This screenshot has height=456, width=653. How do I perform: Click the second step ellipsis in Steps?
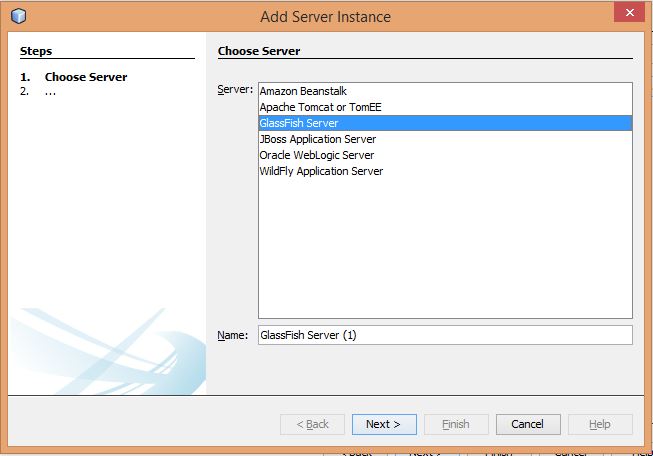(x=50, y=91)
